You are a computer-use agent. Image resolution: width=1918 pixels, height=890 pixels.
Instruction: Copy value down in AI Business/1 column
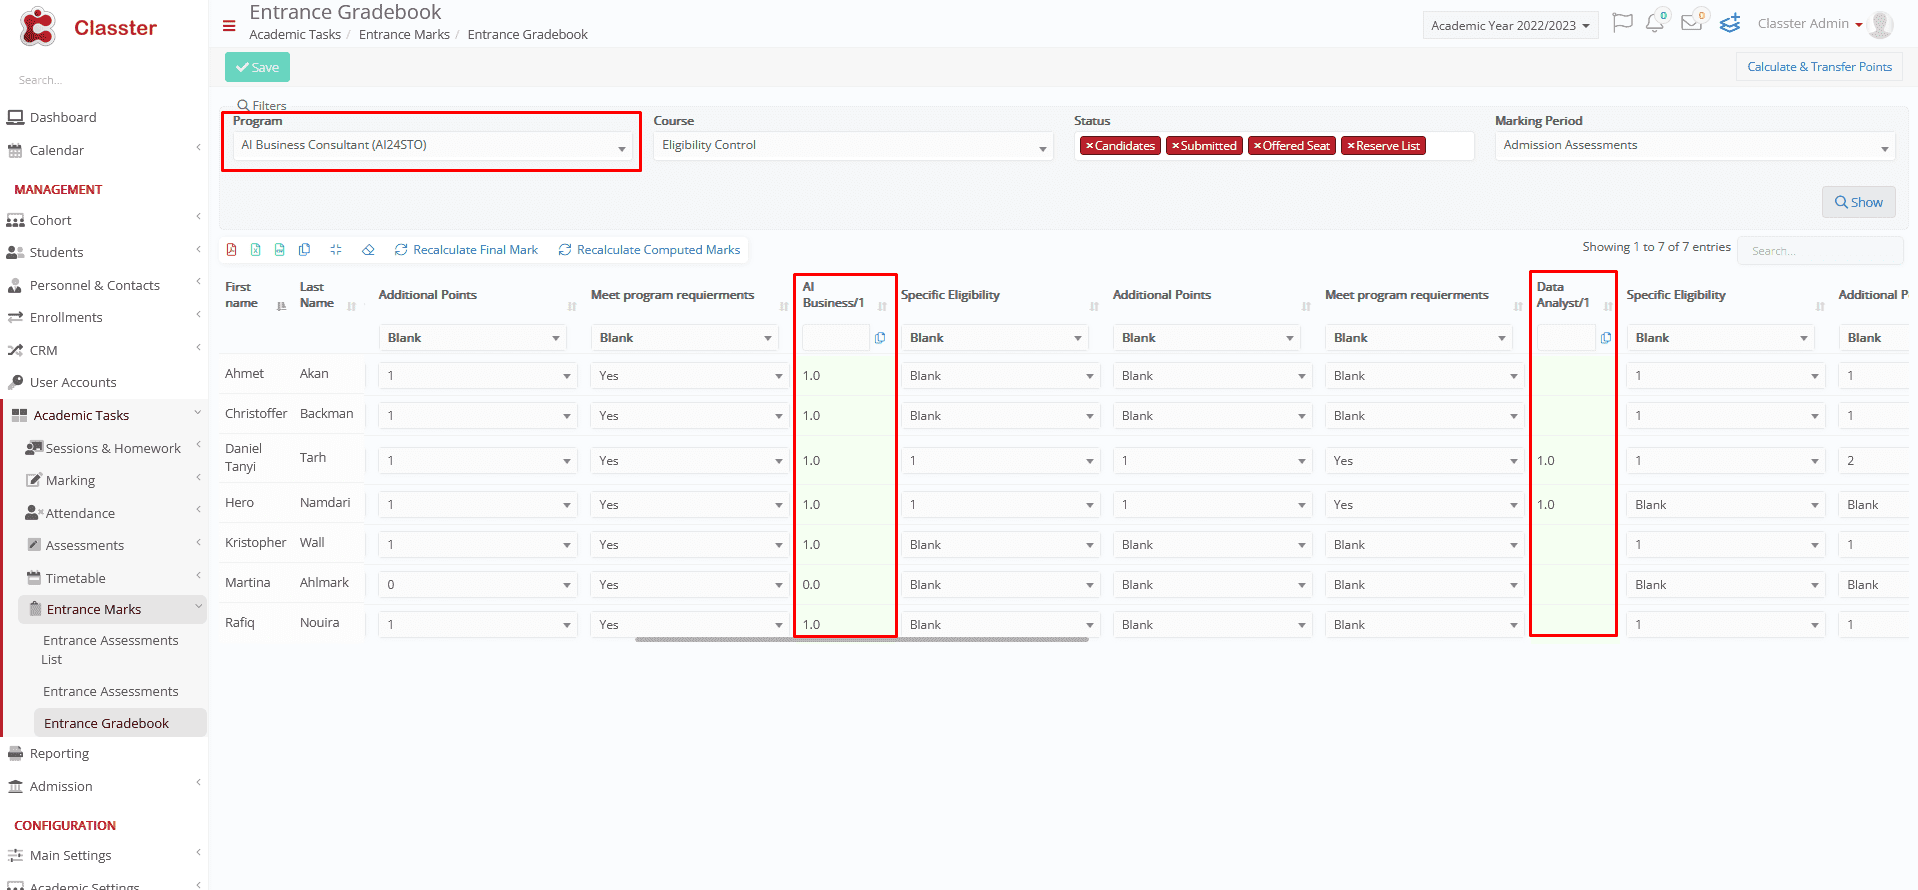(880, 338)
